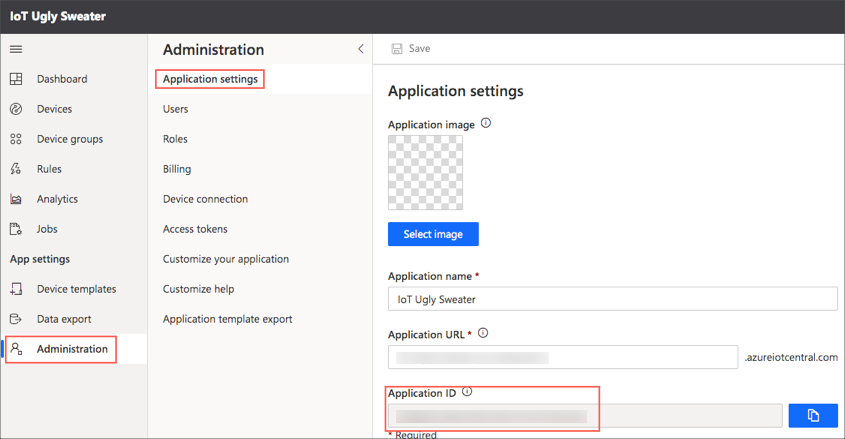Open Device connection section
This screenshot has width=845, height=439.
coord(205,199)
